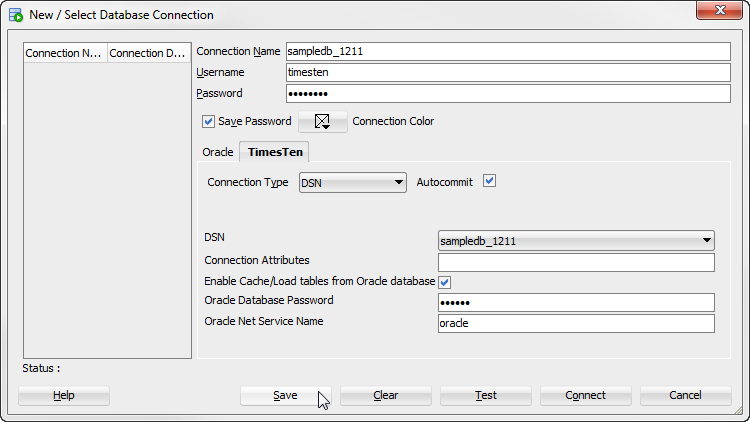Click the Connection Attributes input field
This screenshot has height=422, width=750.
point(576,262)
